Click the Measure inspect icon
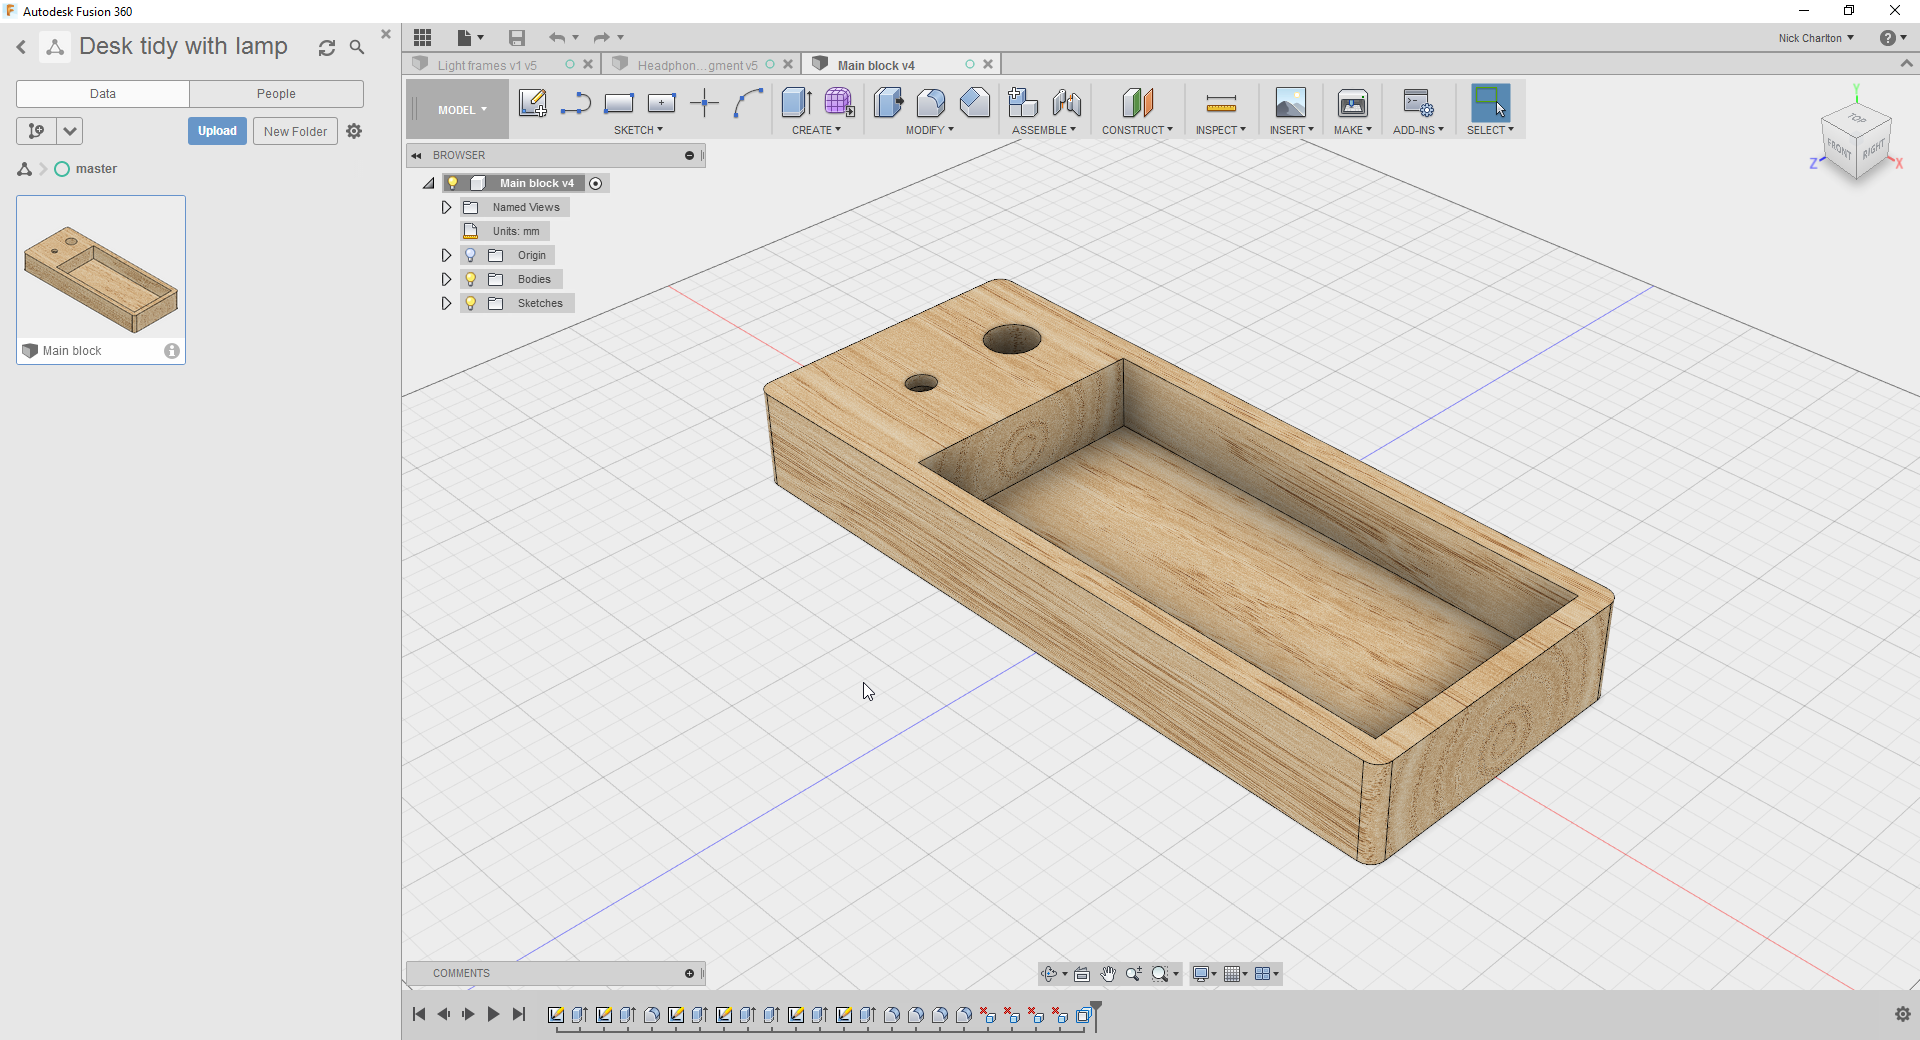The height and width of the screenshot is (1040, 1920). [1221, 103]
